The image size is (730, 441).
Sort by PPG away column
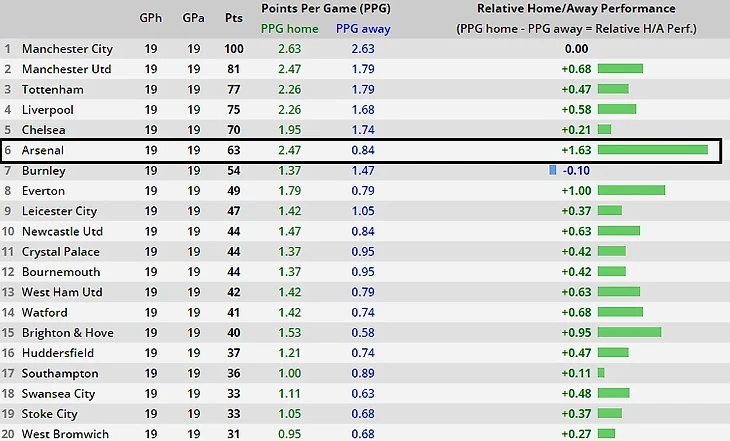tap(363, 29)
